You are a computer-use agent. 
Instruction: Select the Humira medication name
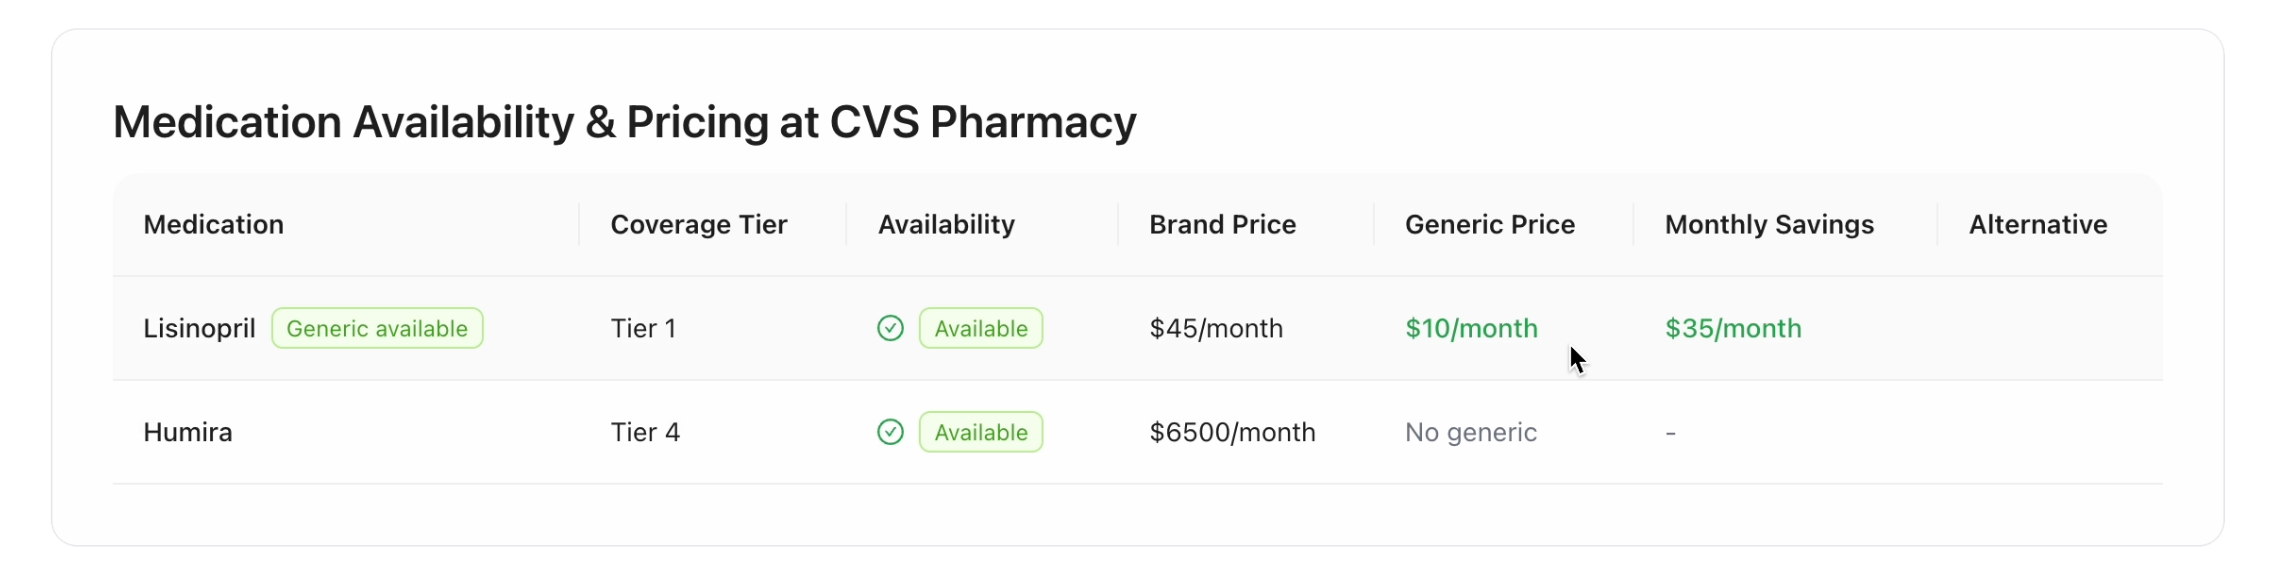[x=188, y=432]
